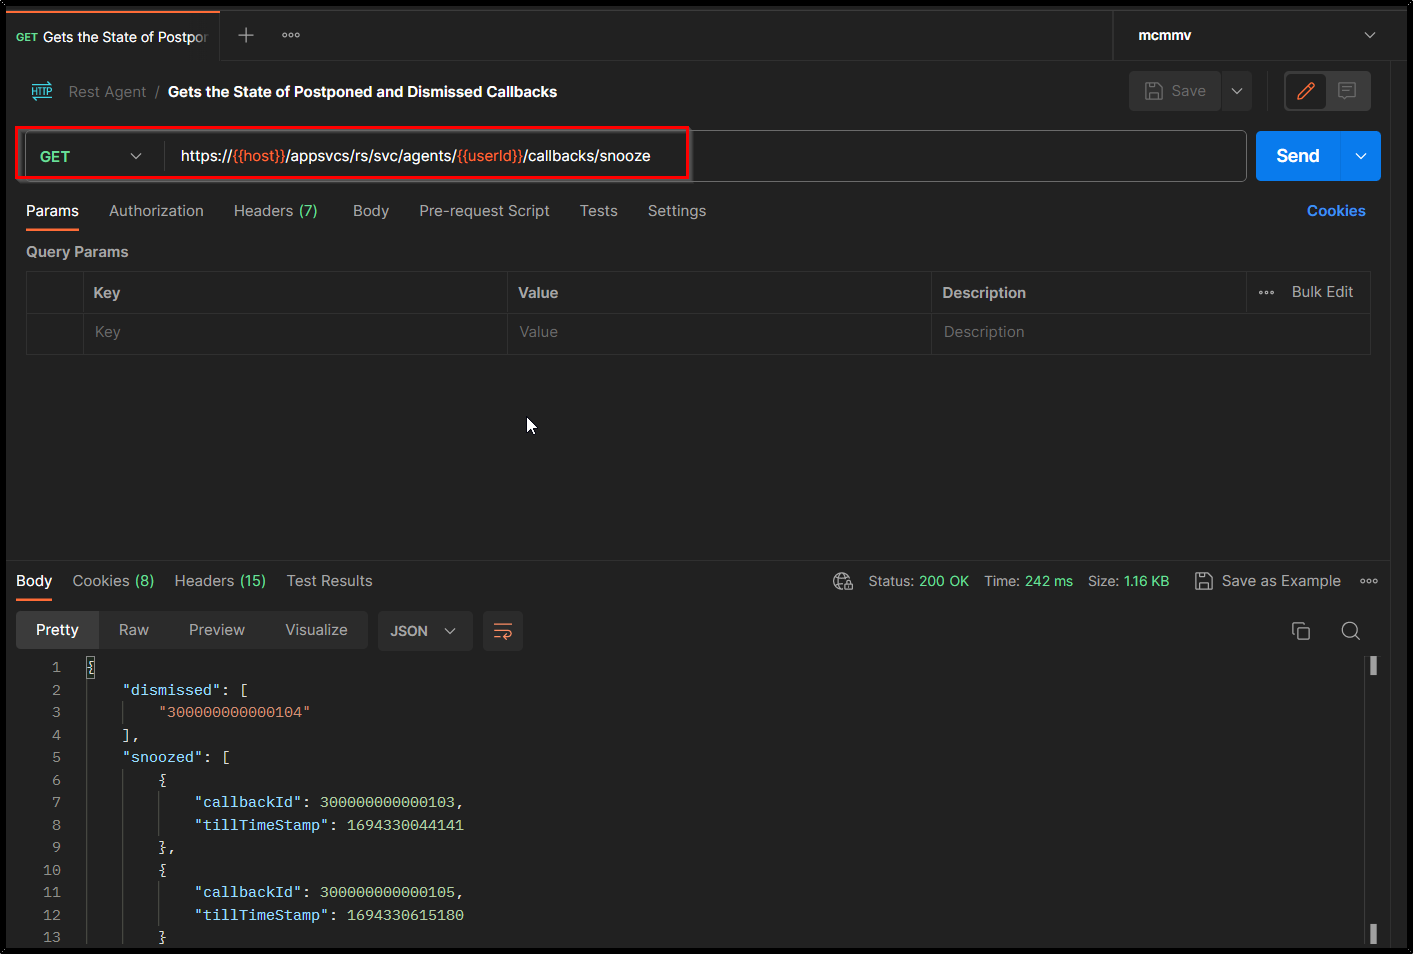Click the HTTP request type icon
Image resolution: width=1413 pixels, height=954 pixels.
tap(42, 91)
